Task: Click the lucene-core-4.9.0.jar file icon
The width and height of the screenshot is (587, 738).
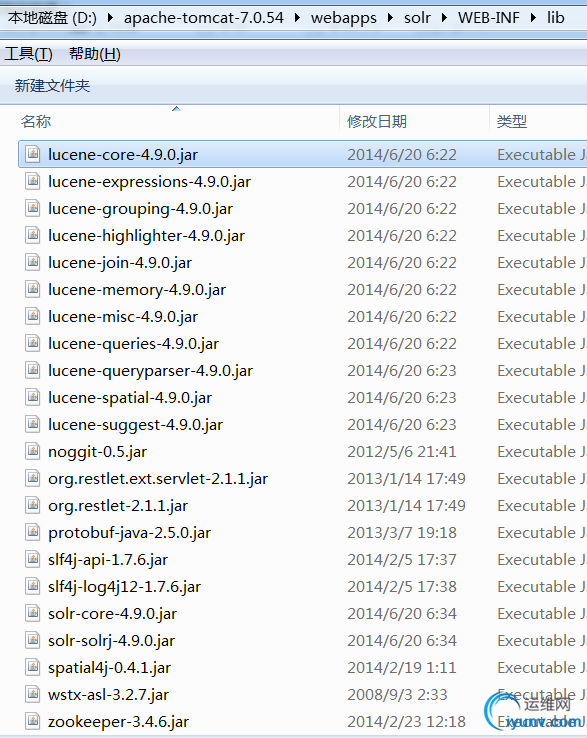Action: pyautogui.click(x=32, y=154)
